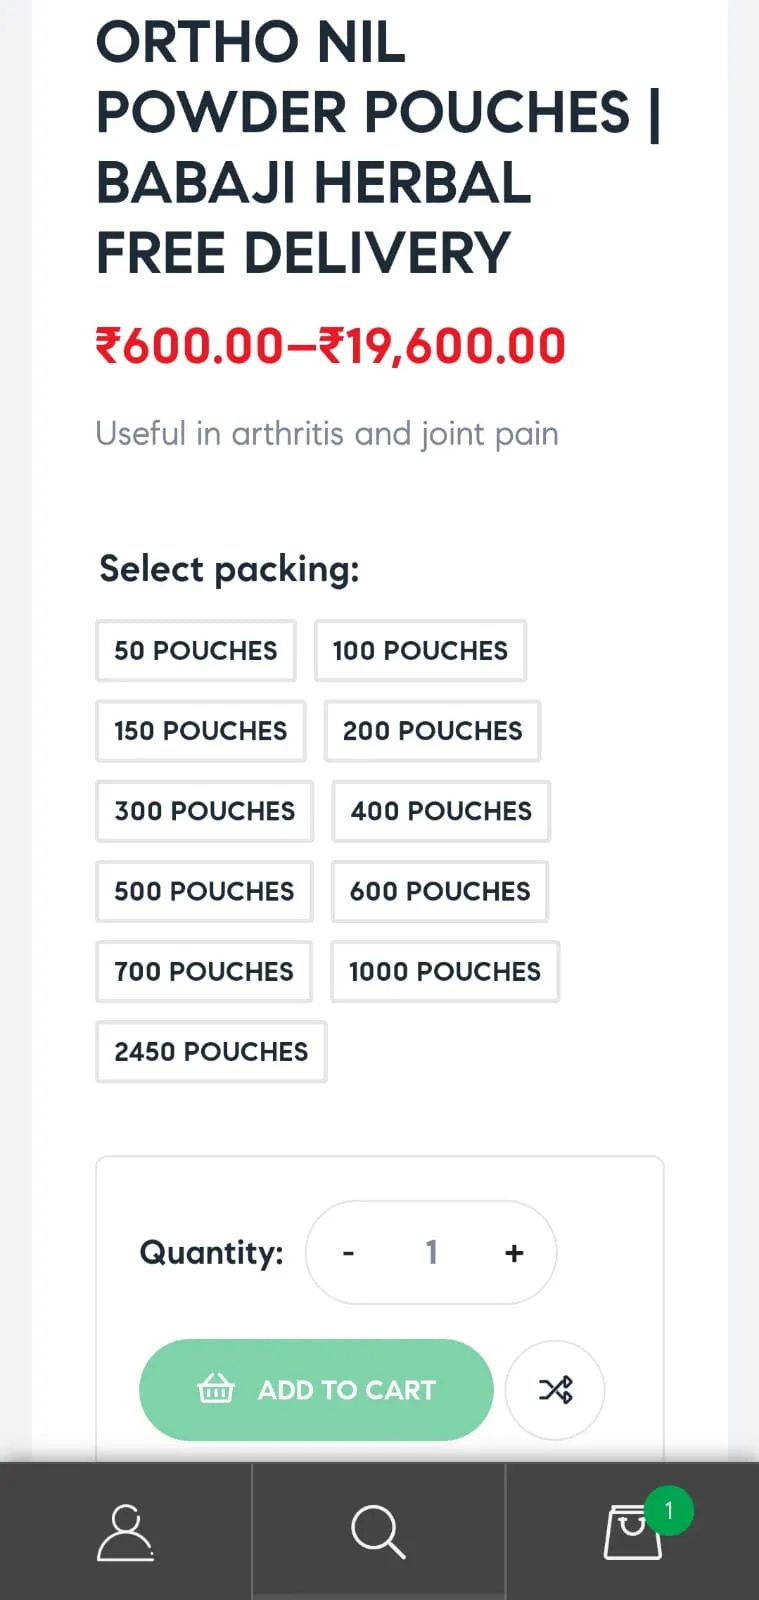Pick the 300 POUCHES option
759x1600 pixels.
pos(205,811)
